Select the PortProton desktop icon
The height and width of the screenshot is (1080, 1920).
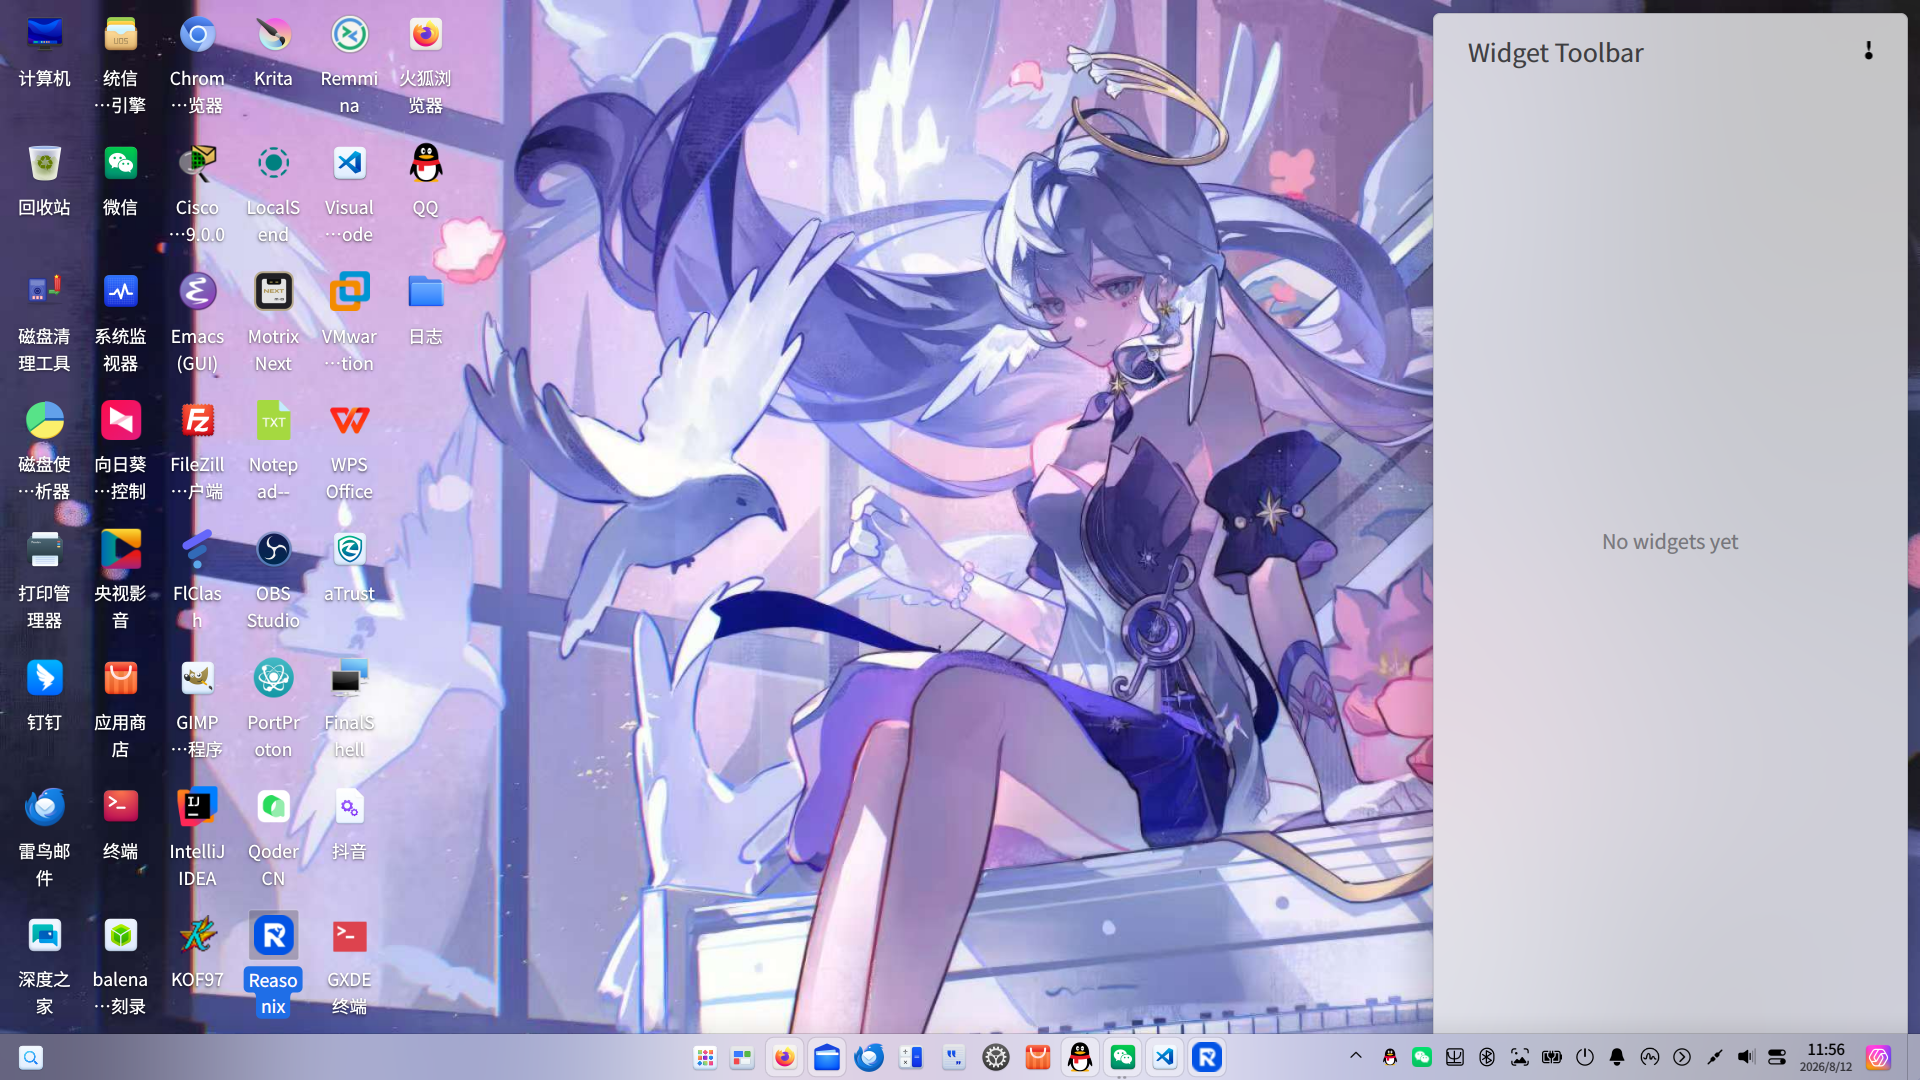click(273, 678)
